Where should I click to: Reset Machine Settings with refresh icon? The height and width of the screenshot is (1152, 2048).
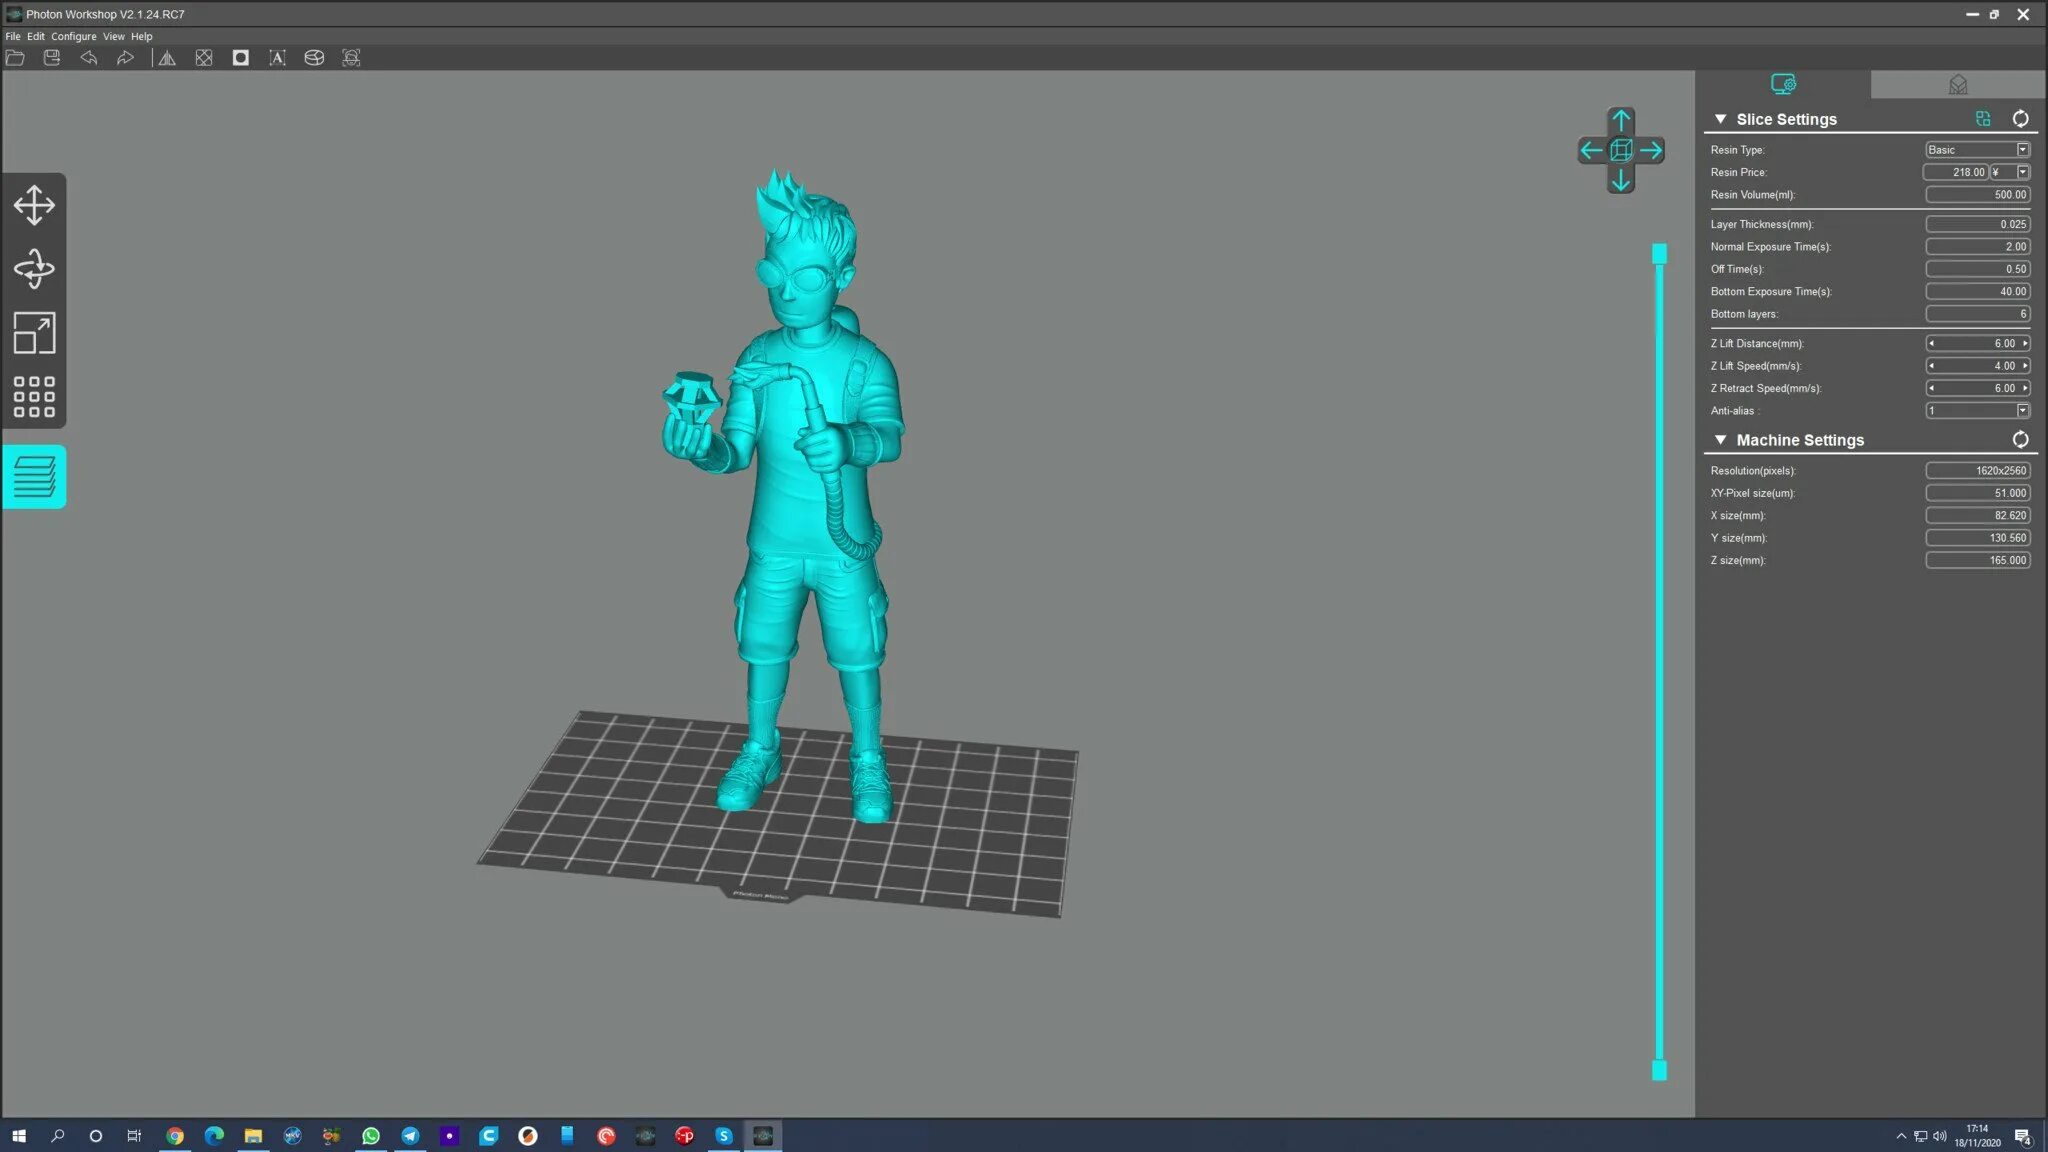[x=2020, y=440]
